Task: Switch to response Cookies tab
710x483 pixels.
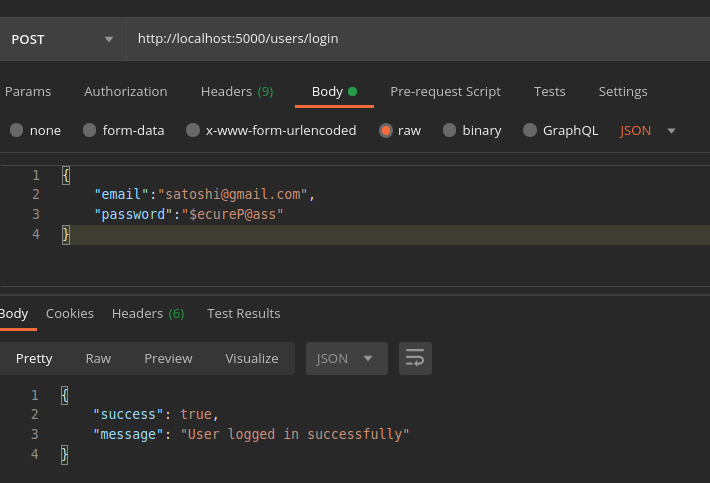Action: (x=70, y=313)
